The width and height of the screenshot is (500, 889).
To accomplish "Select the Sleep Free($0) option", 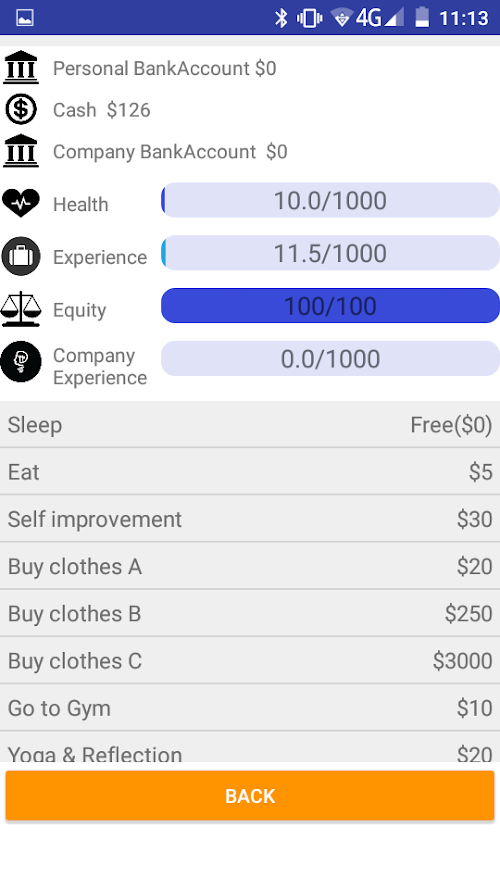I will [250, 425].
